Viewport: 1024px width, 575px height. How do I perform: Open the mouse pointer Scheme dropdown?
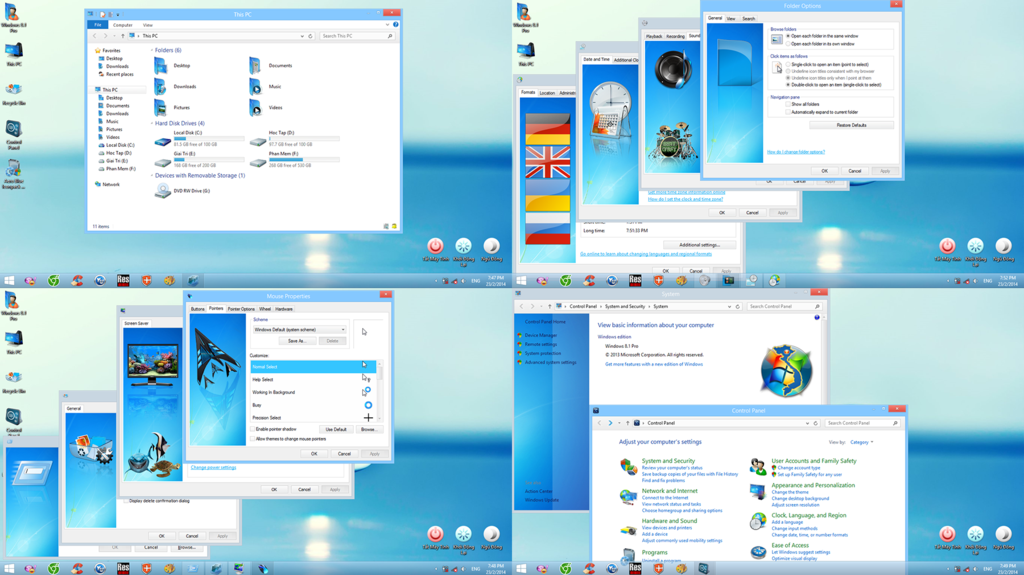pyautogui.click(x=300, y=330)
